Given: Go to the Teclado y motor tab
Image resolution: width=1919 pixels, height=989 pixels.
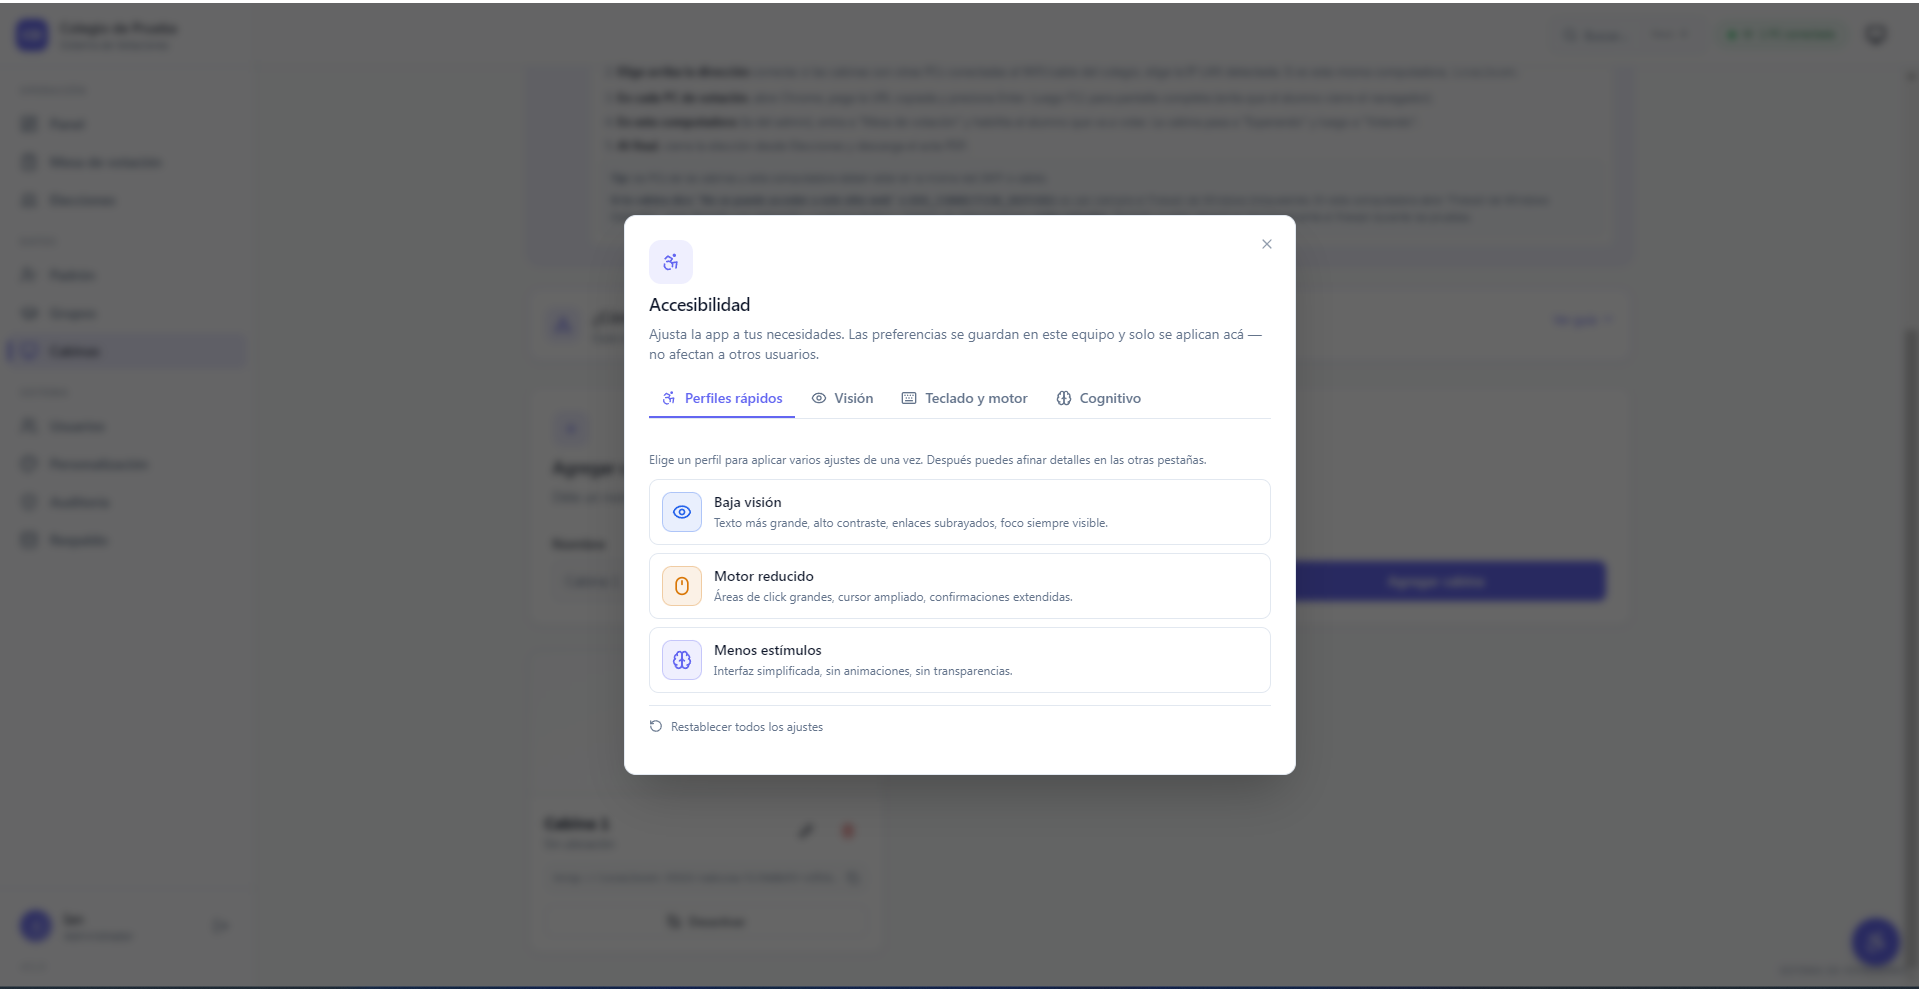Looking at the screenshot, I should pyautogui.click(x=965, y=398).
